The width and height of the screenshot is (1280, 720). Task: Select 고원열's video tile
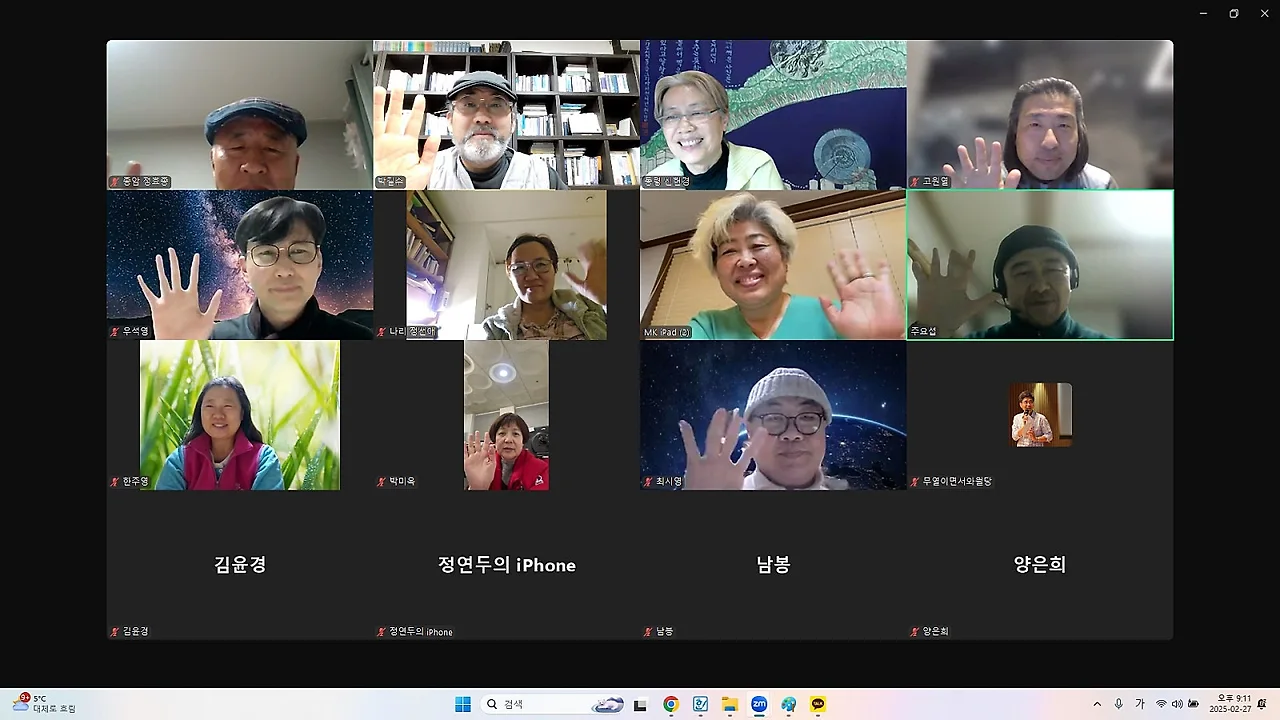click(x=1040, y=115)
